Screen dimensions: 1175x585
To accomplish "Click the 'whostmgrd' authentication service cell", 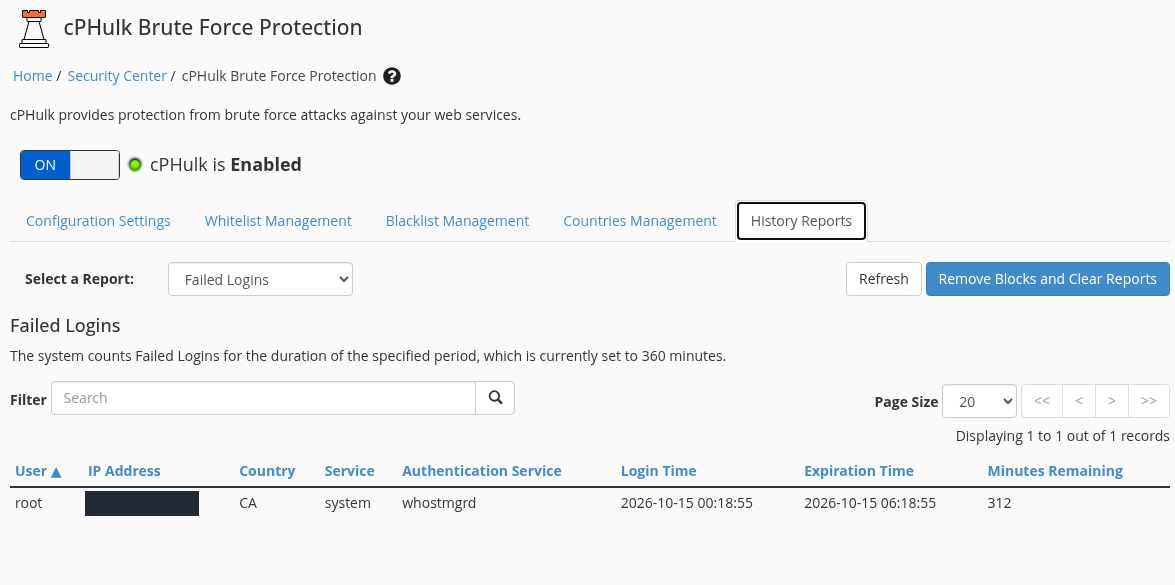I will point(439,503).
